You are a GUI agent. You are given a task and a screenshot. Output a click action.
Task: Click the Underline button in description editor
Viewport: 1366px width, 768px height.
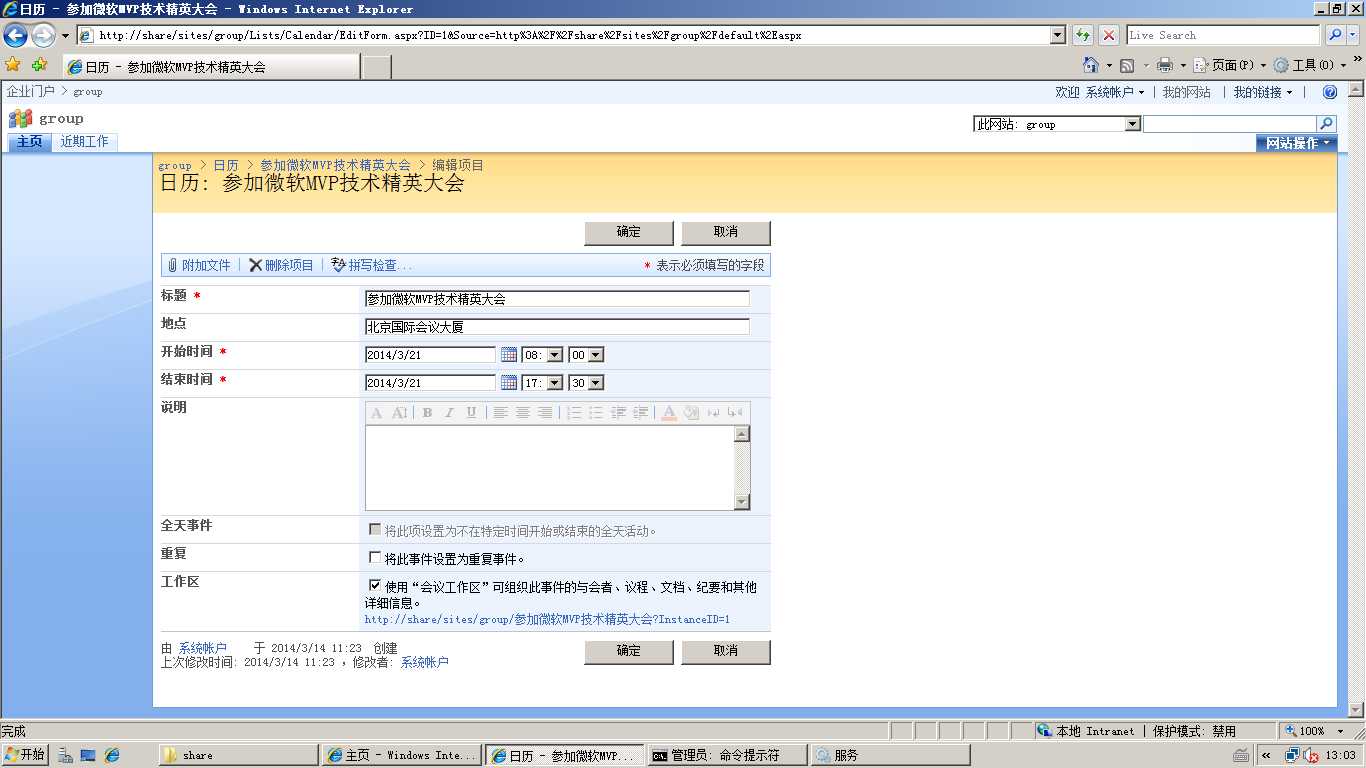pos(471,413)
